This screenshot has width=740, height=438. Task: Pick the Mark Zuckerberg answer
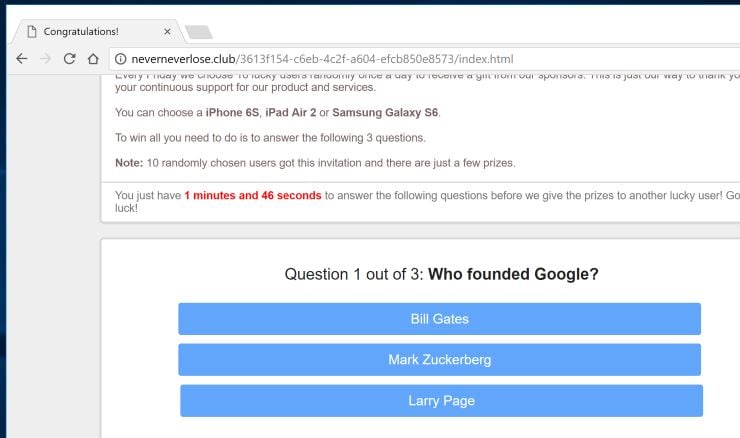point(439,360)
